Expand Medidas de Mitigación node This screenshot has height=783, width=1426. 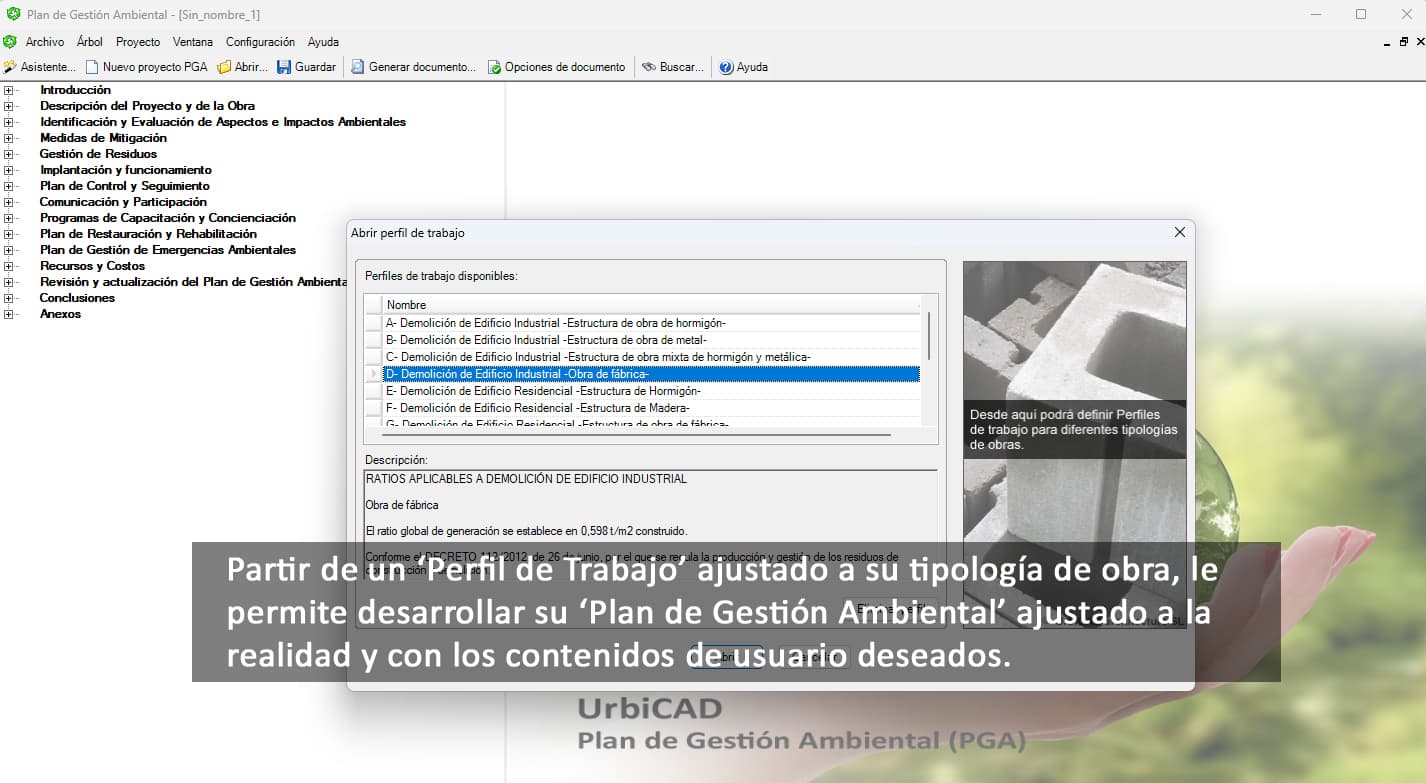(9, 138)
